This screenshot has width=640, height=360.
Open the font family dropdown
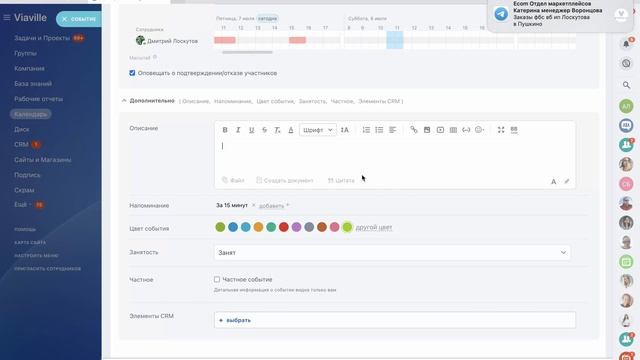pyautogui.click(x=318, y=130)
